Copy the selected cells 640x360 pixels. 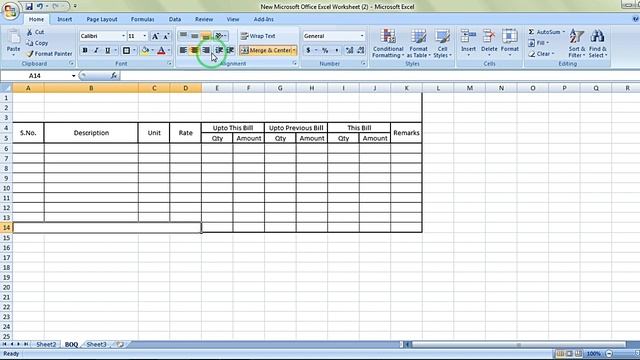click(37, 43)
